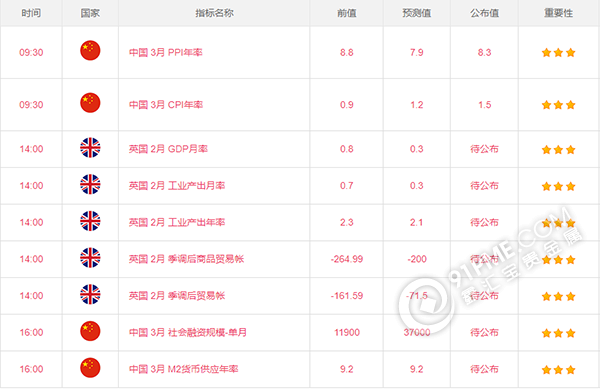The height and width of the screenshot is (390, 600).
Task: Open 英国 2月 GDP月率 indicator
Action: point(168,149)
